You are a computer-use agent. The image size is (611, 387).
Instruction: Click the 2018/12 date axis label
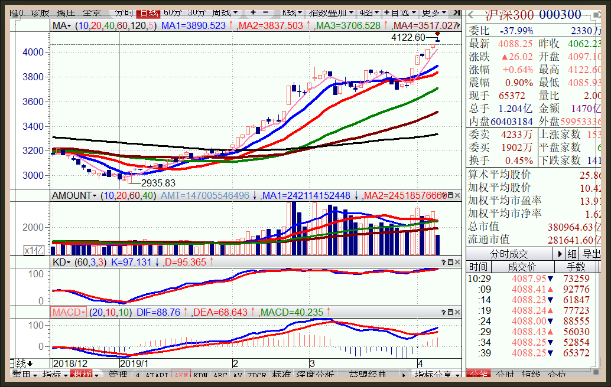pos(71,364)
